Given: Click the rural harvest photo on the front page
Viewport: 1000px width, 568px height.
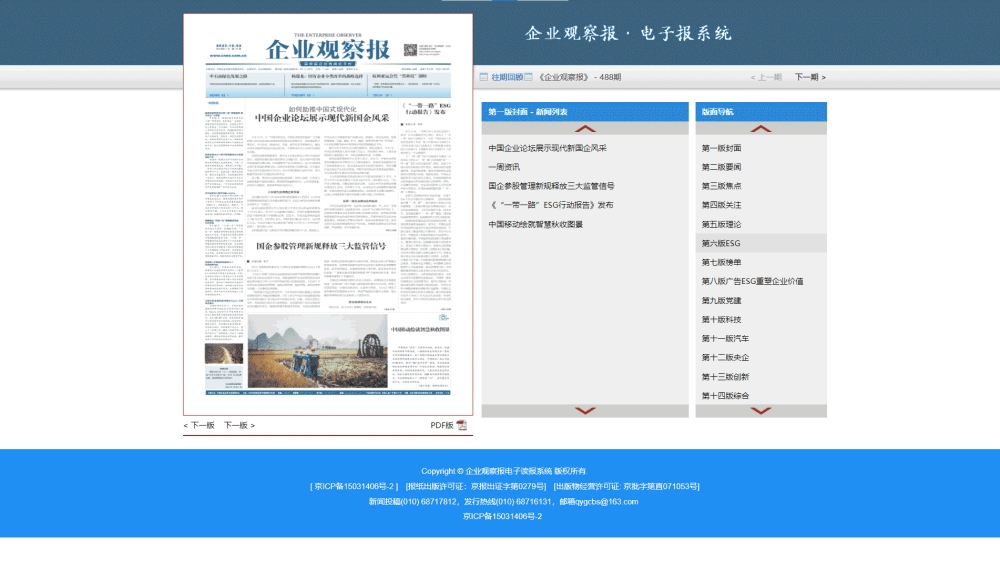Looking at the screenshot, I should [317, 351].
